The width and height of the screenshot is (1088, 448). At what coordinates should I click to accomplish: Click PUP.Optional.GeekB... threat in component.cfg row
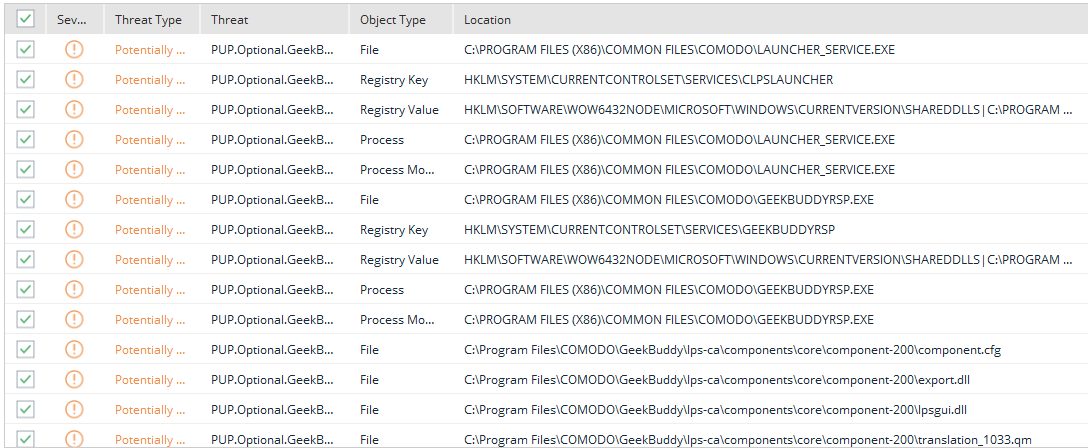[272, 350]
